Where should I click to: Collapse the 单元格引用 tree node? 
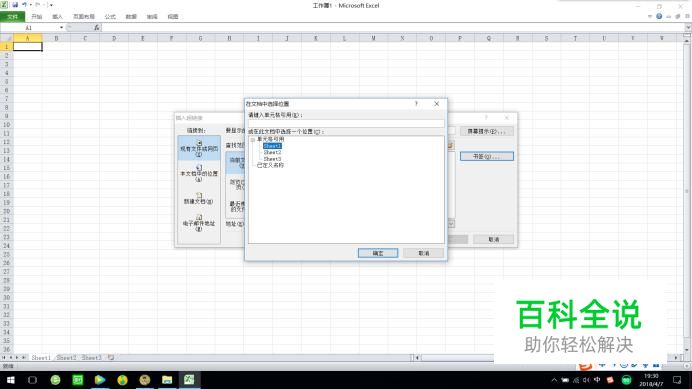[x=252, y=140]
